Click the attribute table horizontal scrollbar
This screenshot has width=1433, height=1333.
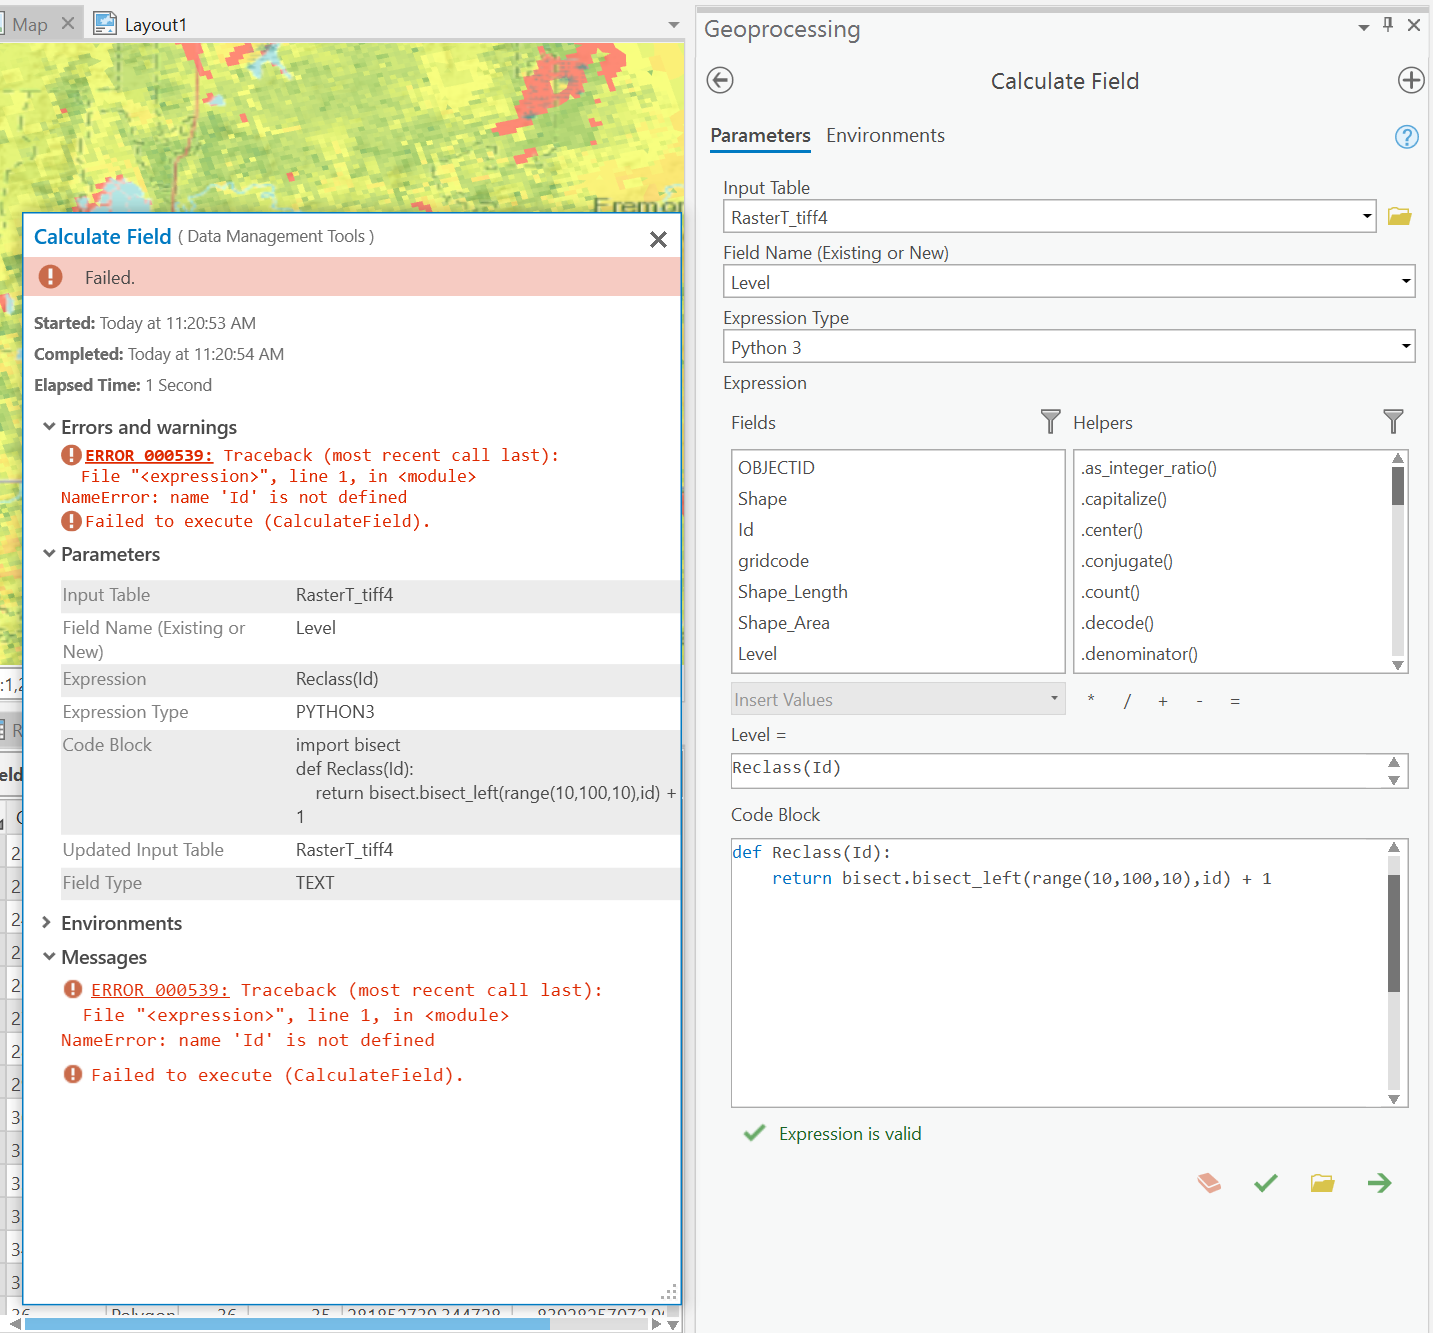coord(336,1323)
